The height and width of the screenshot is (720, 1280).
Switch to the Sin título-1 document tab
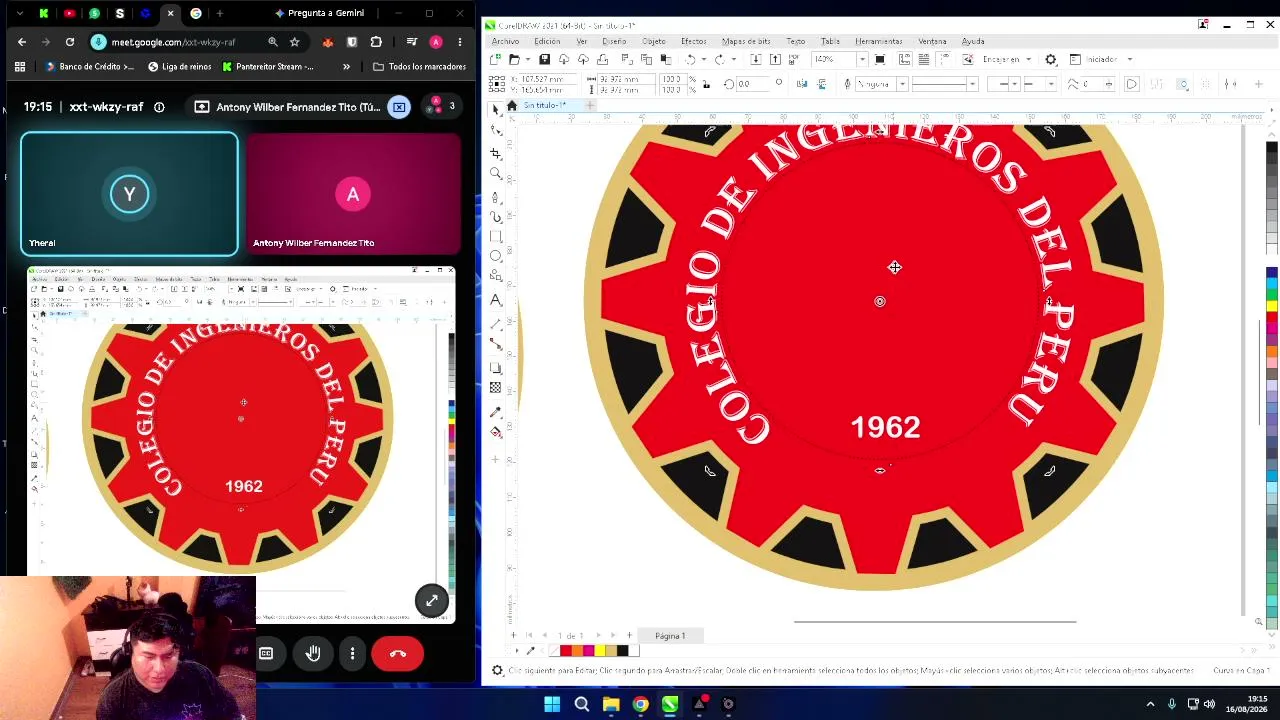[545, 105]
